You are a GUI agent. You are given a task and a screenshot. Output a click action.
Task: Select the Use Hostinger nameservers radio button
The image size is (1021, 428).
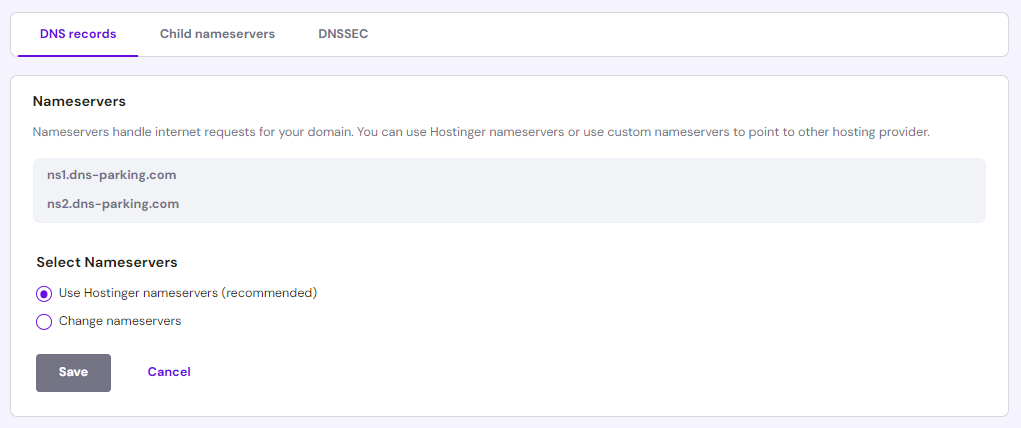click(44, 294)
